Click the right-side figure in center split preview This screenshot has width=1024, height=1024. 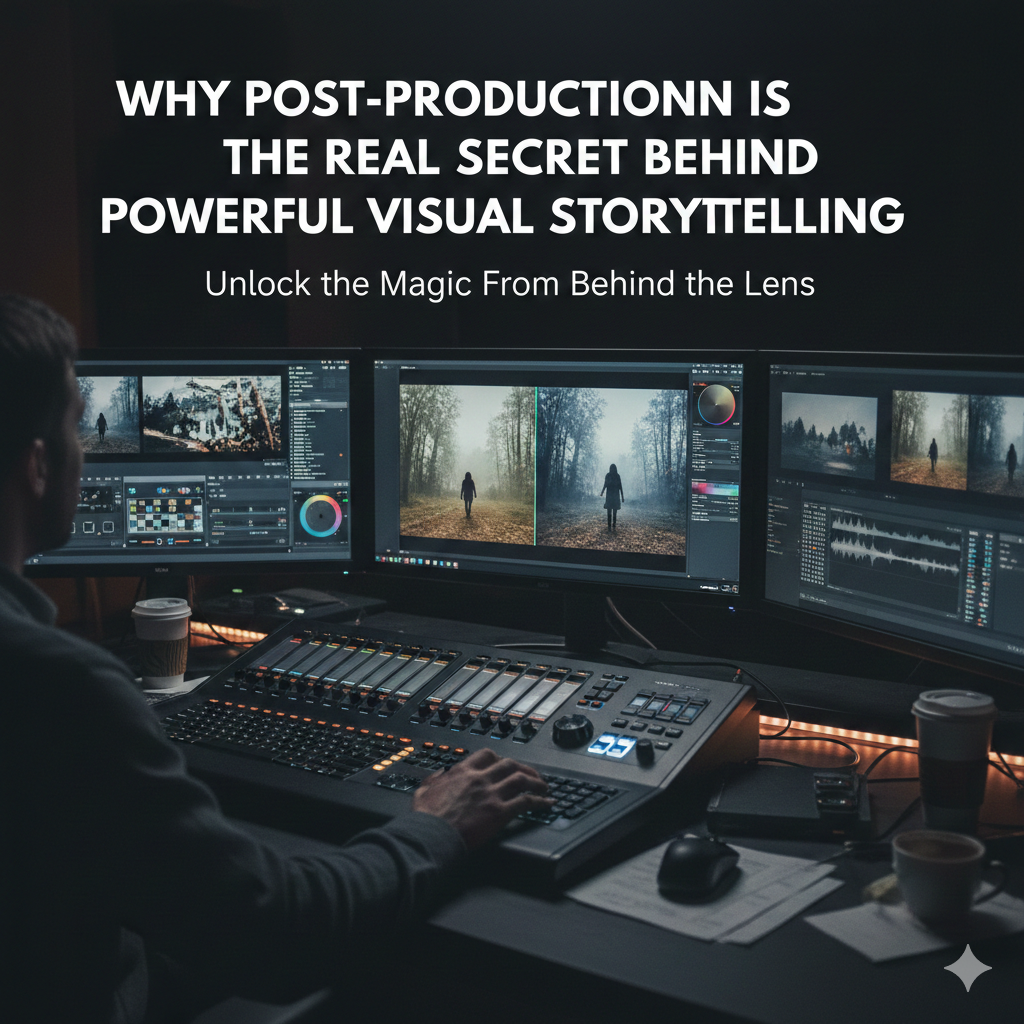[x=611, y=492]
